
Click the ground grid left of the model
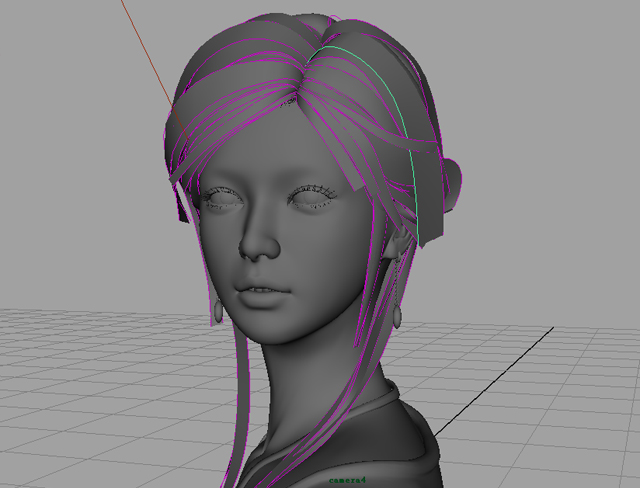point(100,380)
